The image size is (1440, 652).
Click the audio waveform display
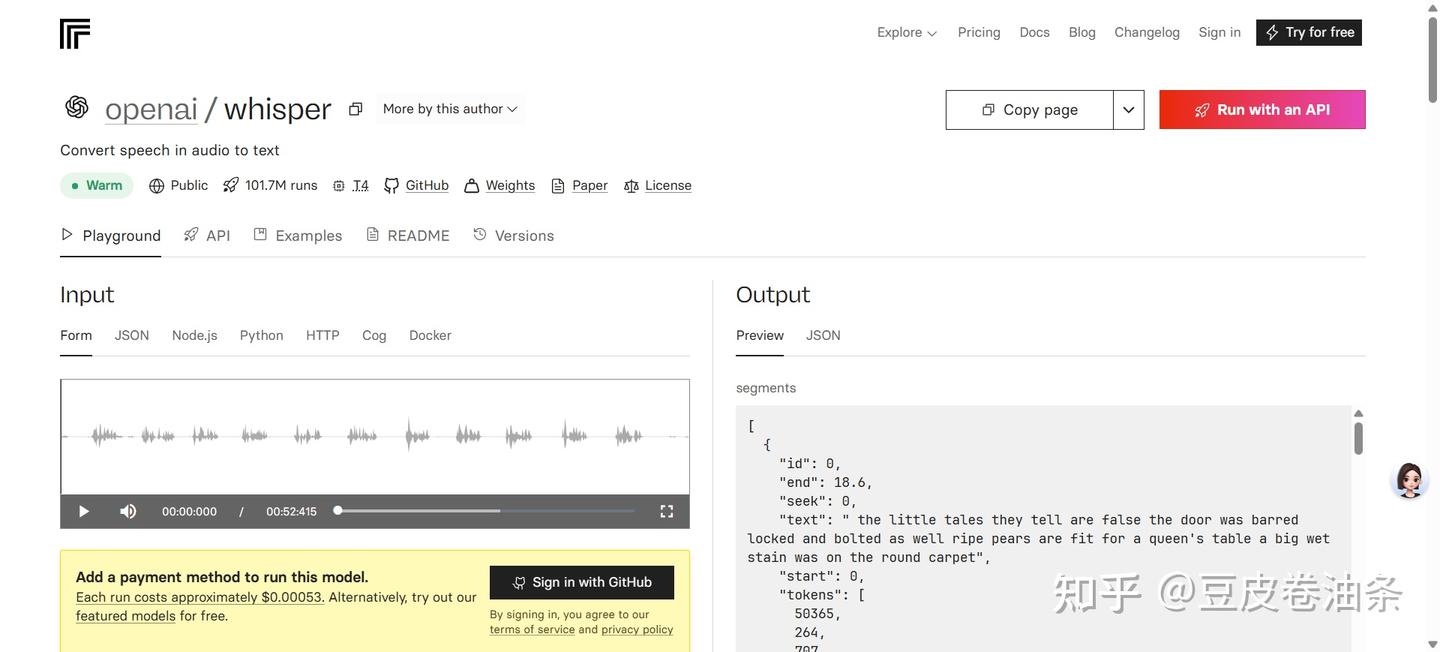coord(375,436)
